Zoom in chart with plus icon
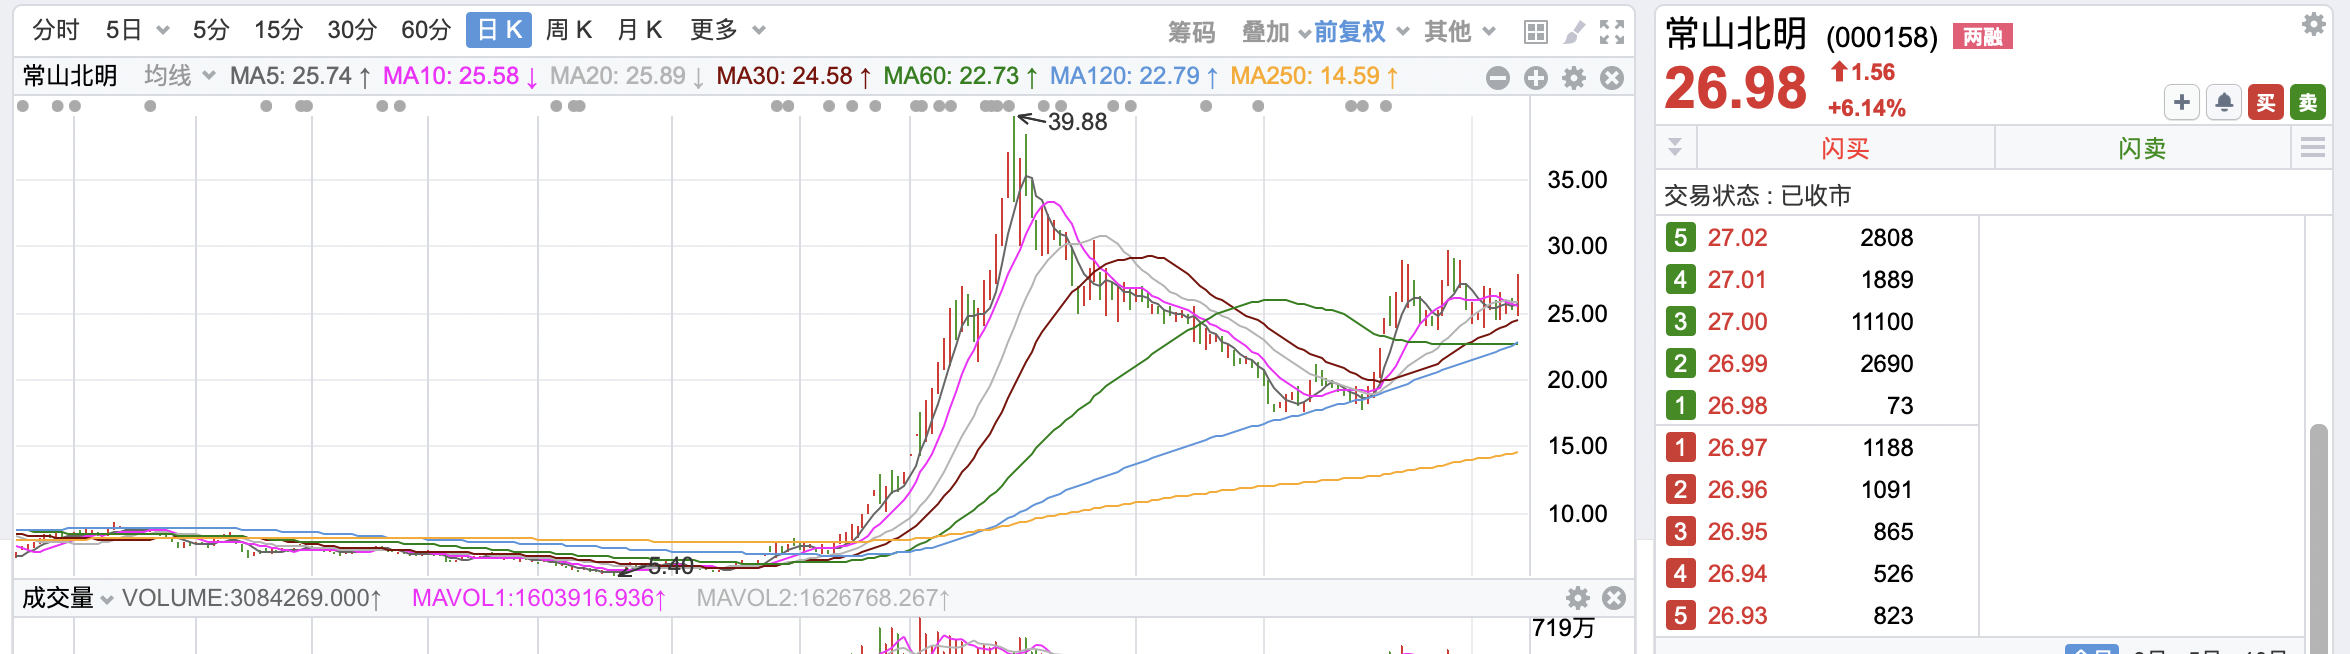The height and width of the screenshot is (654, 2350). pyautogui.click(x=1536, y=78)
